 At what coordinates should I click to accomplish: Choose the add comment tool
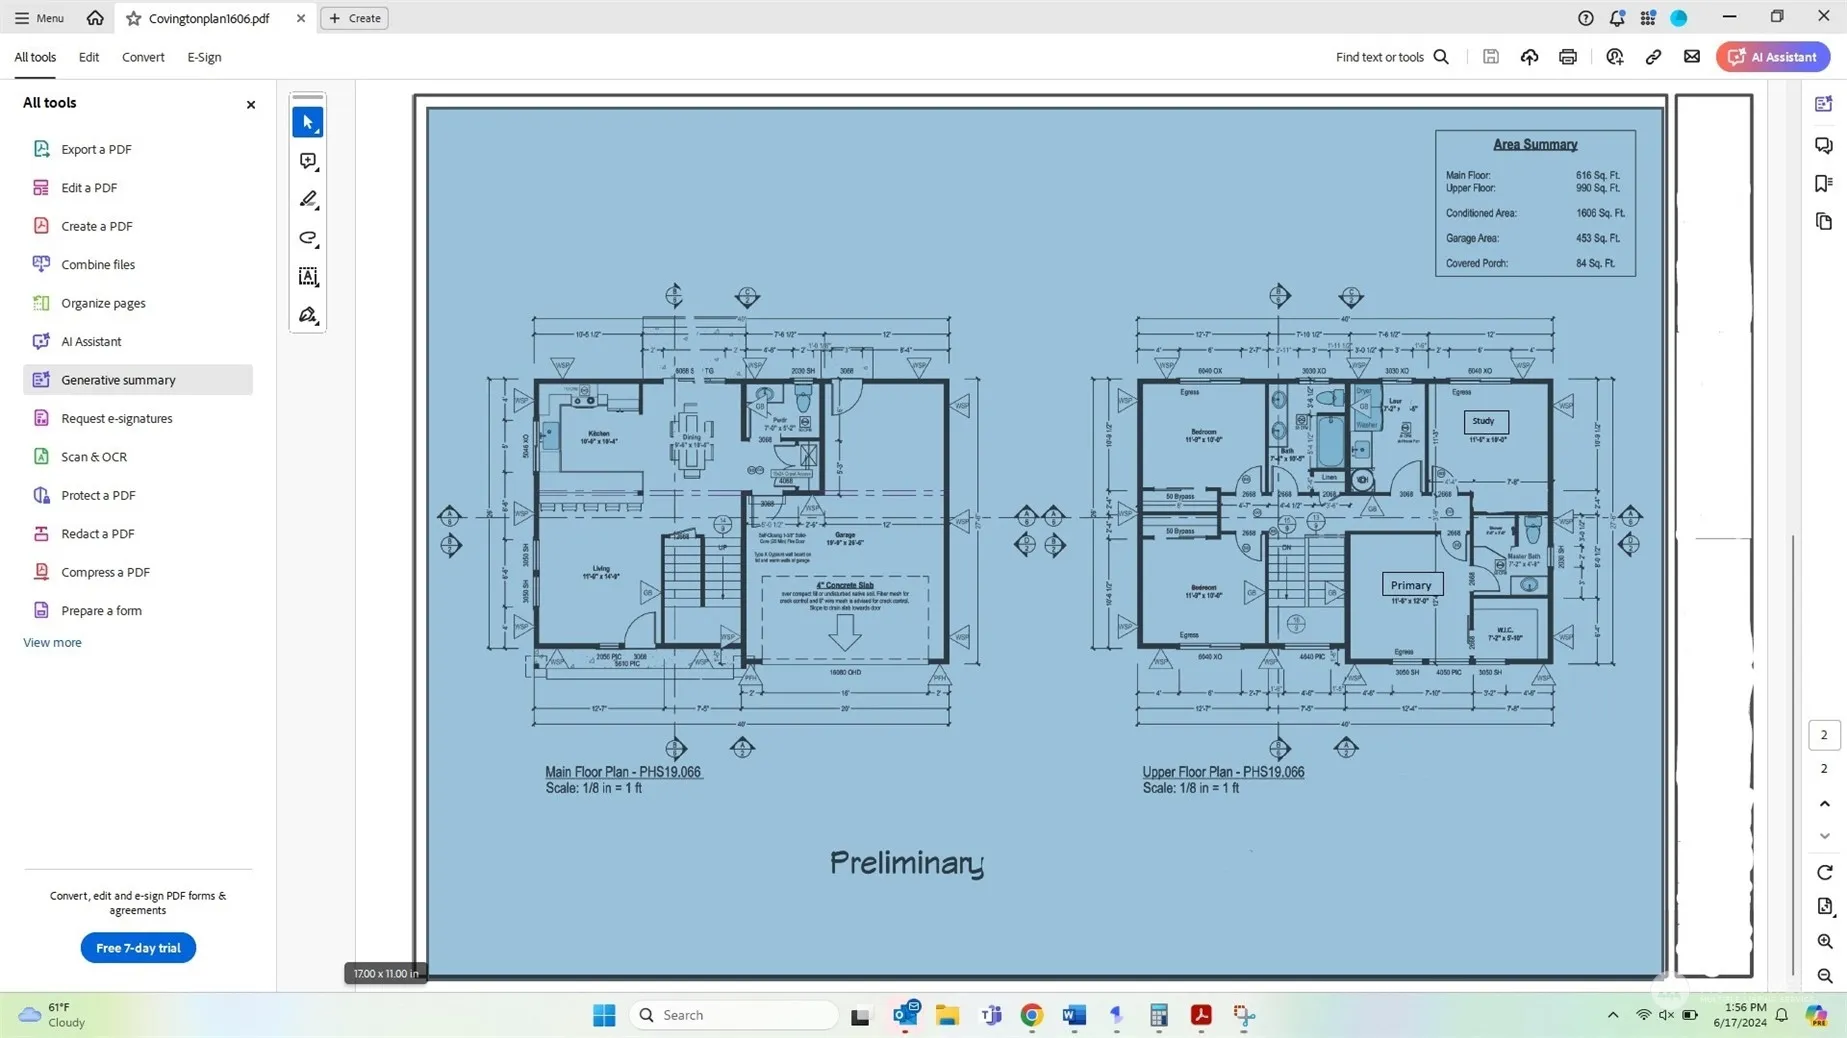tap(308, 161)
